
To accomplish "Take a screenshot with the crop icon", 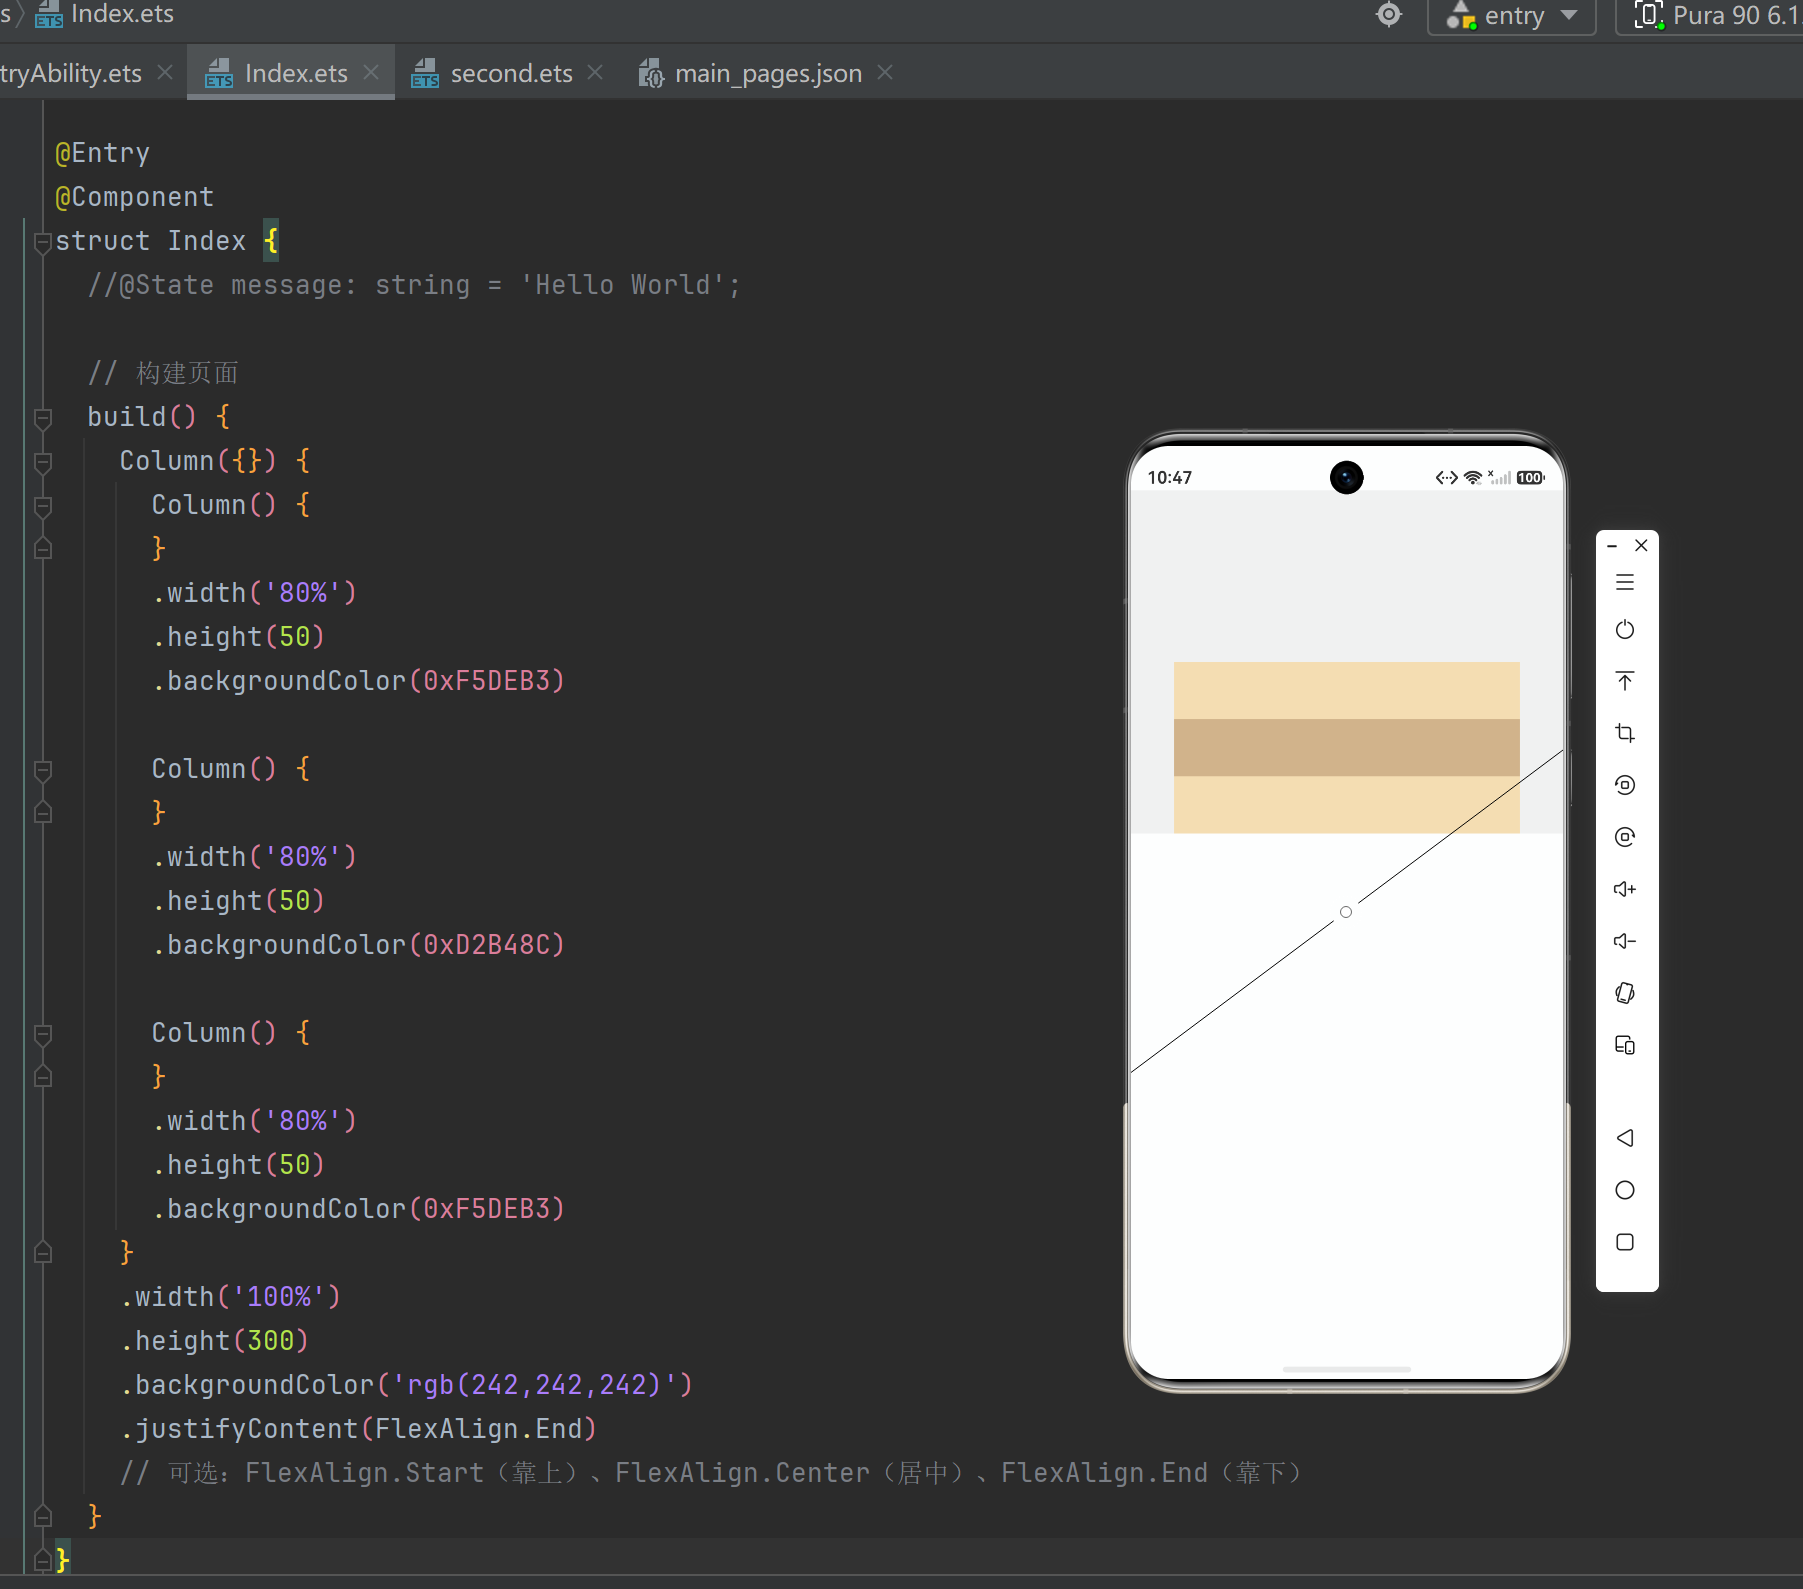I will coord(1625,733).
